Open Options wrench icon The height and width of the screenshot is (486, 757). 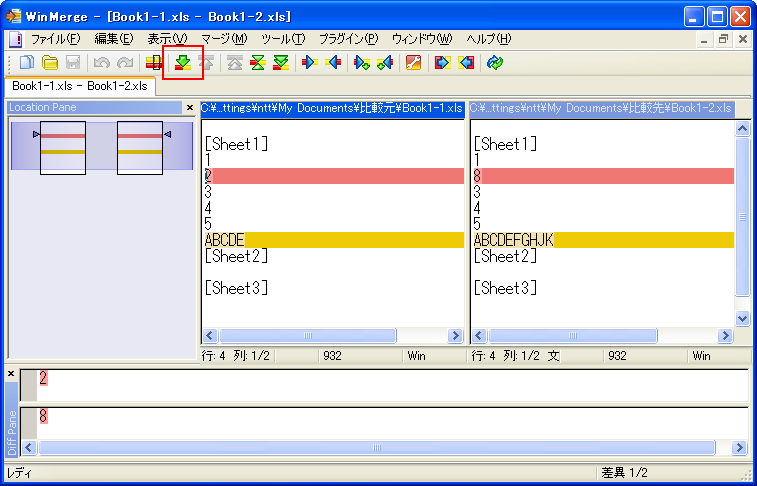[414, 63]
